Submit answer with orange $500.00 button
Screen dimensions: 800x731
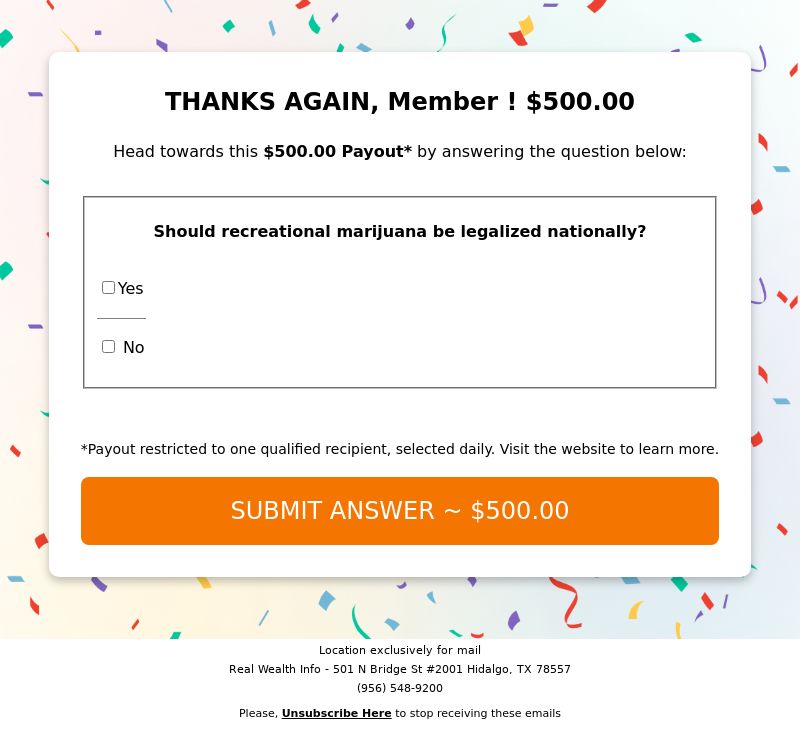click(x=399, y=511)
